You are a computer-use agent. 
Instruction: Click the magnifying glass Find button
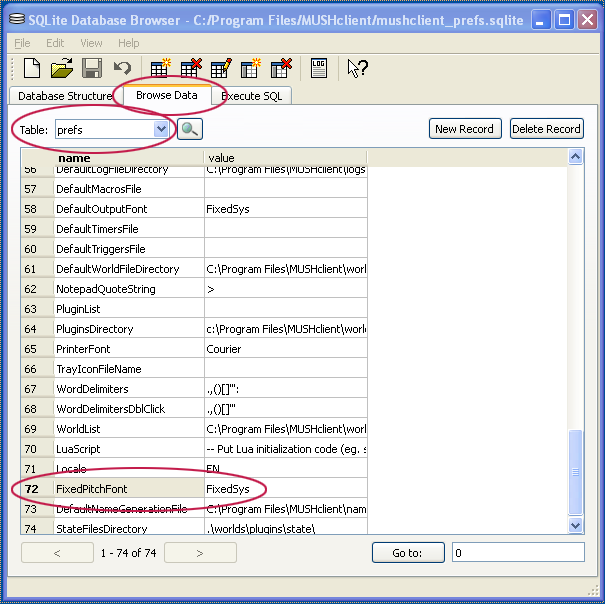190,129
